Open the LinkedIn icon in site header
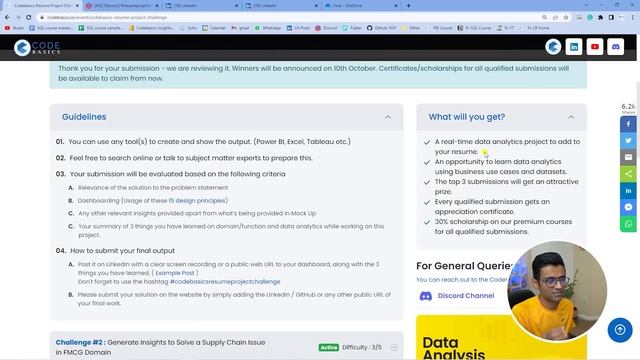The height and width of the screenshot is (360, 640). pos(574,47)
